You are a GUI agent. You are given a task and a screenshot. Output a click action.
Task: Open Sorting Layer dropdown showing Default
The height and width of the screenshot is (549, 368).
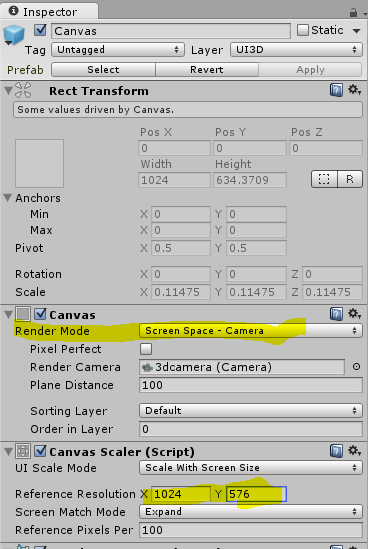(x=251, y=410)
